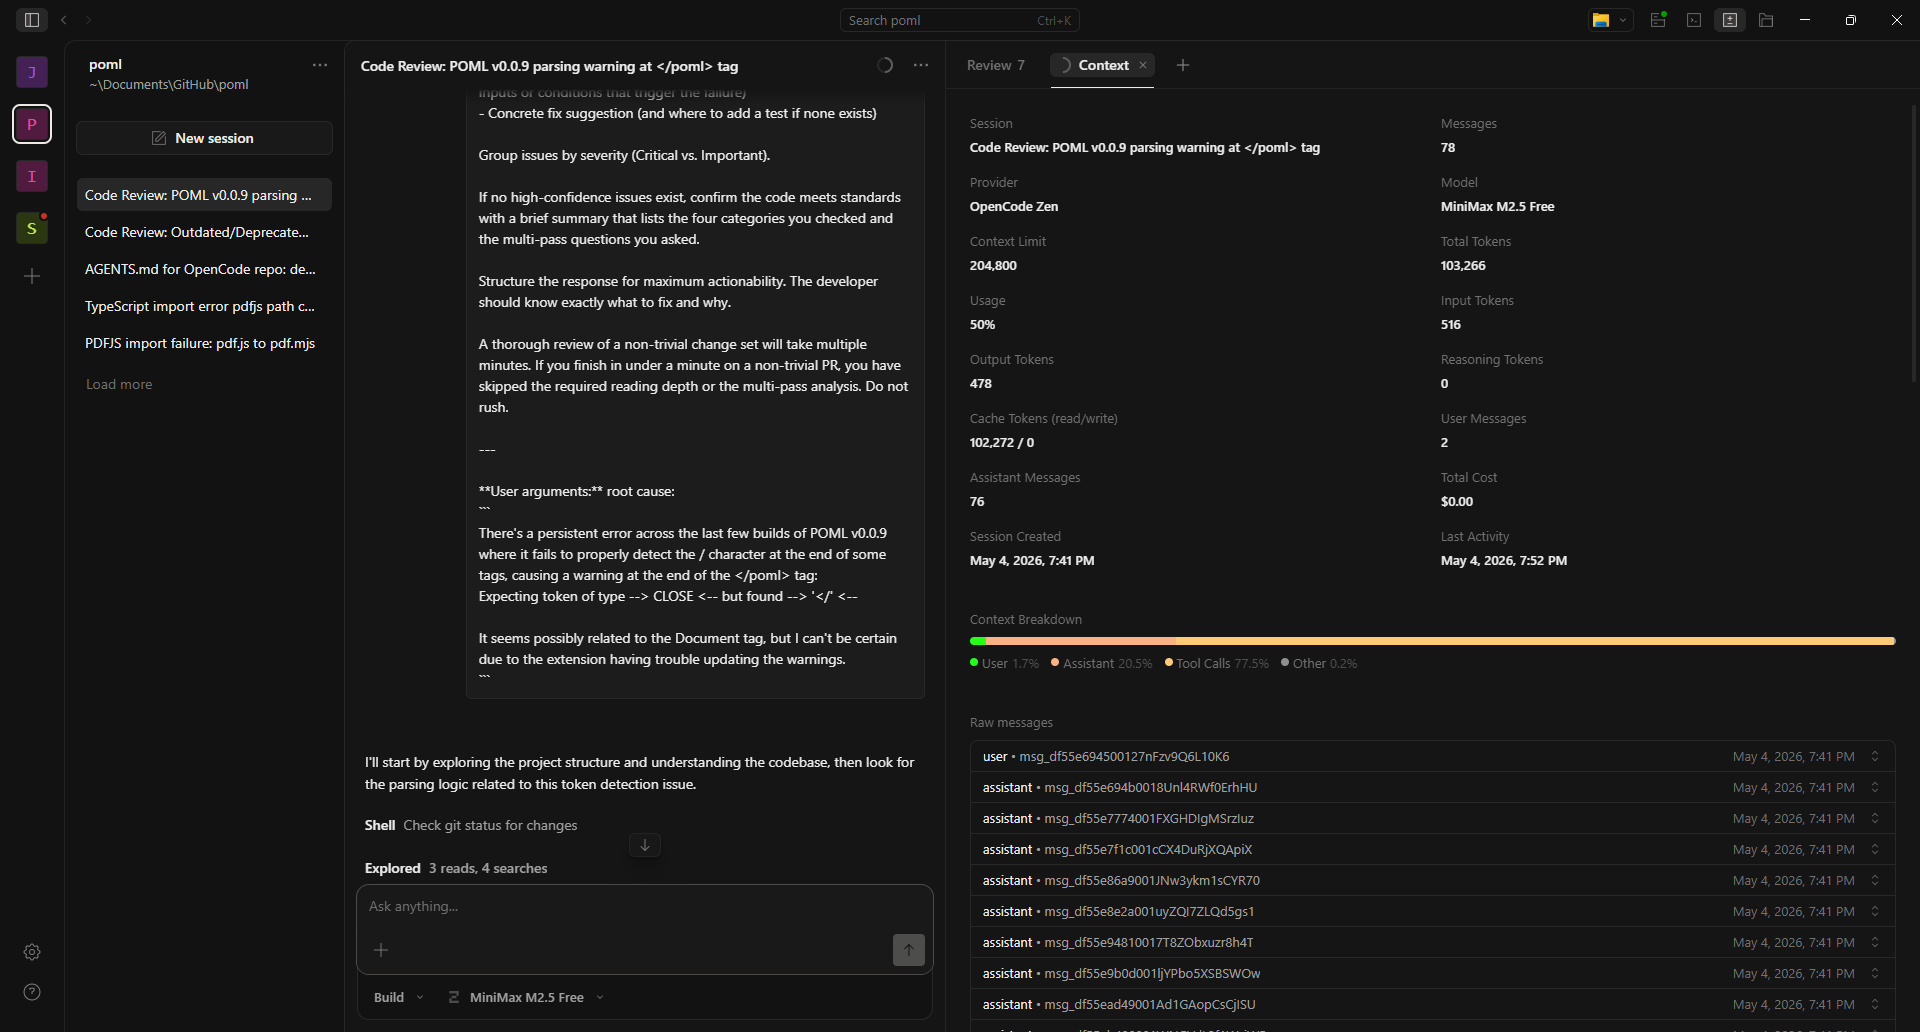
Task: Expand raw message msg_df55e694b0018Unl4RWf0ErhHU
Action: tap(1432, 788)
